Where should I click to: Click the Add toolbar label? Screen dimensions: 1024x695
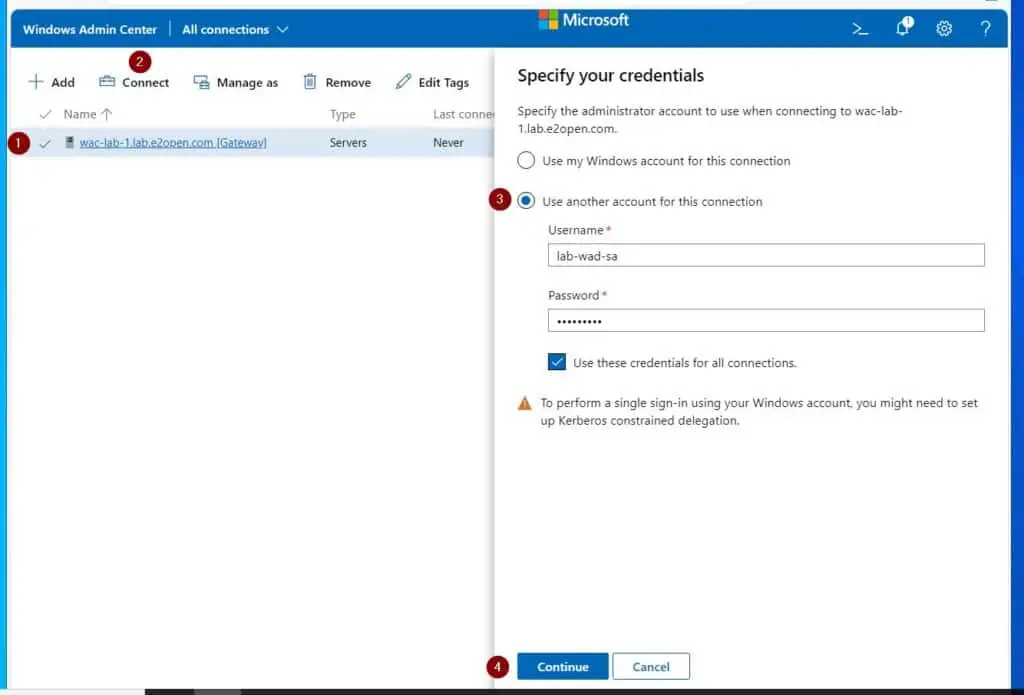[63, 82]
